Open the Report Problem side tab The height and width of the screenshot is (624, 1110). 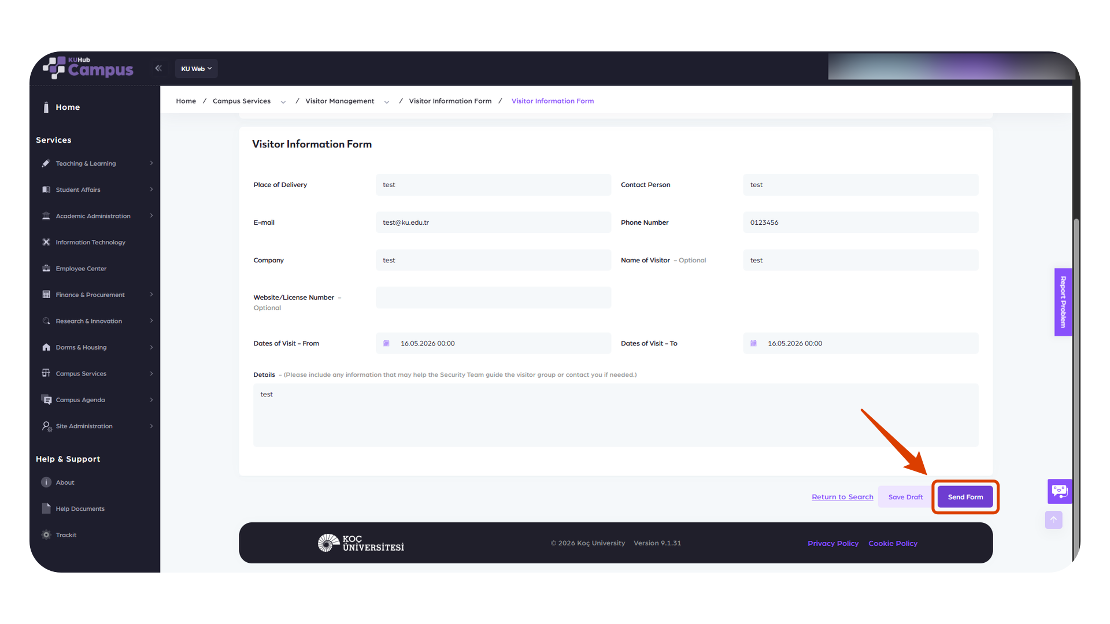coord(1063,302)
